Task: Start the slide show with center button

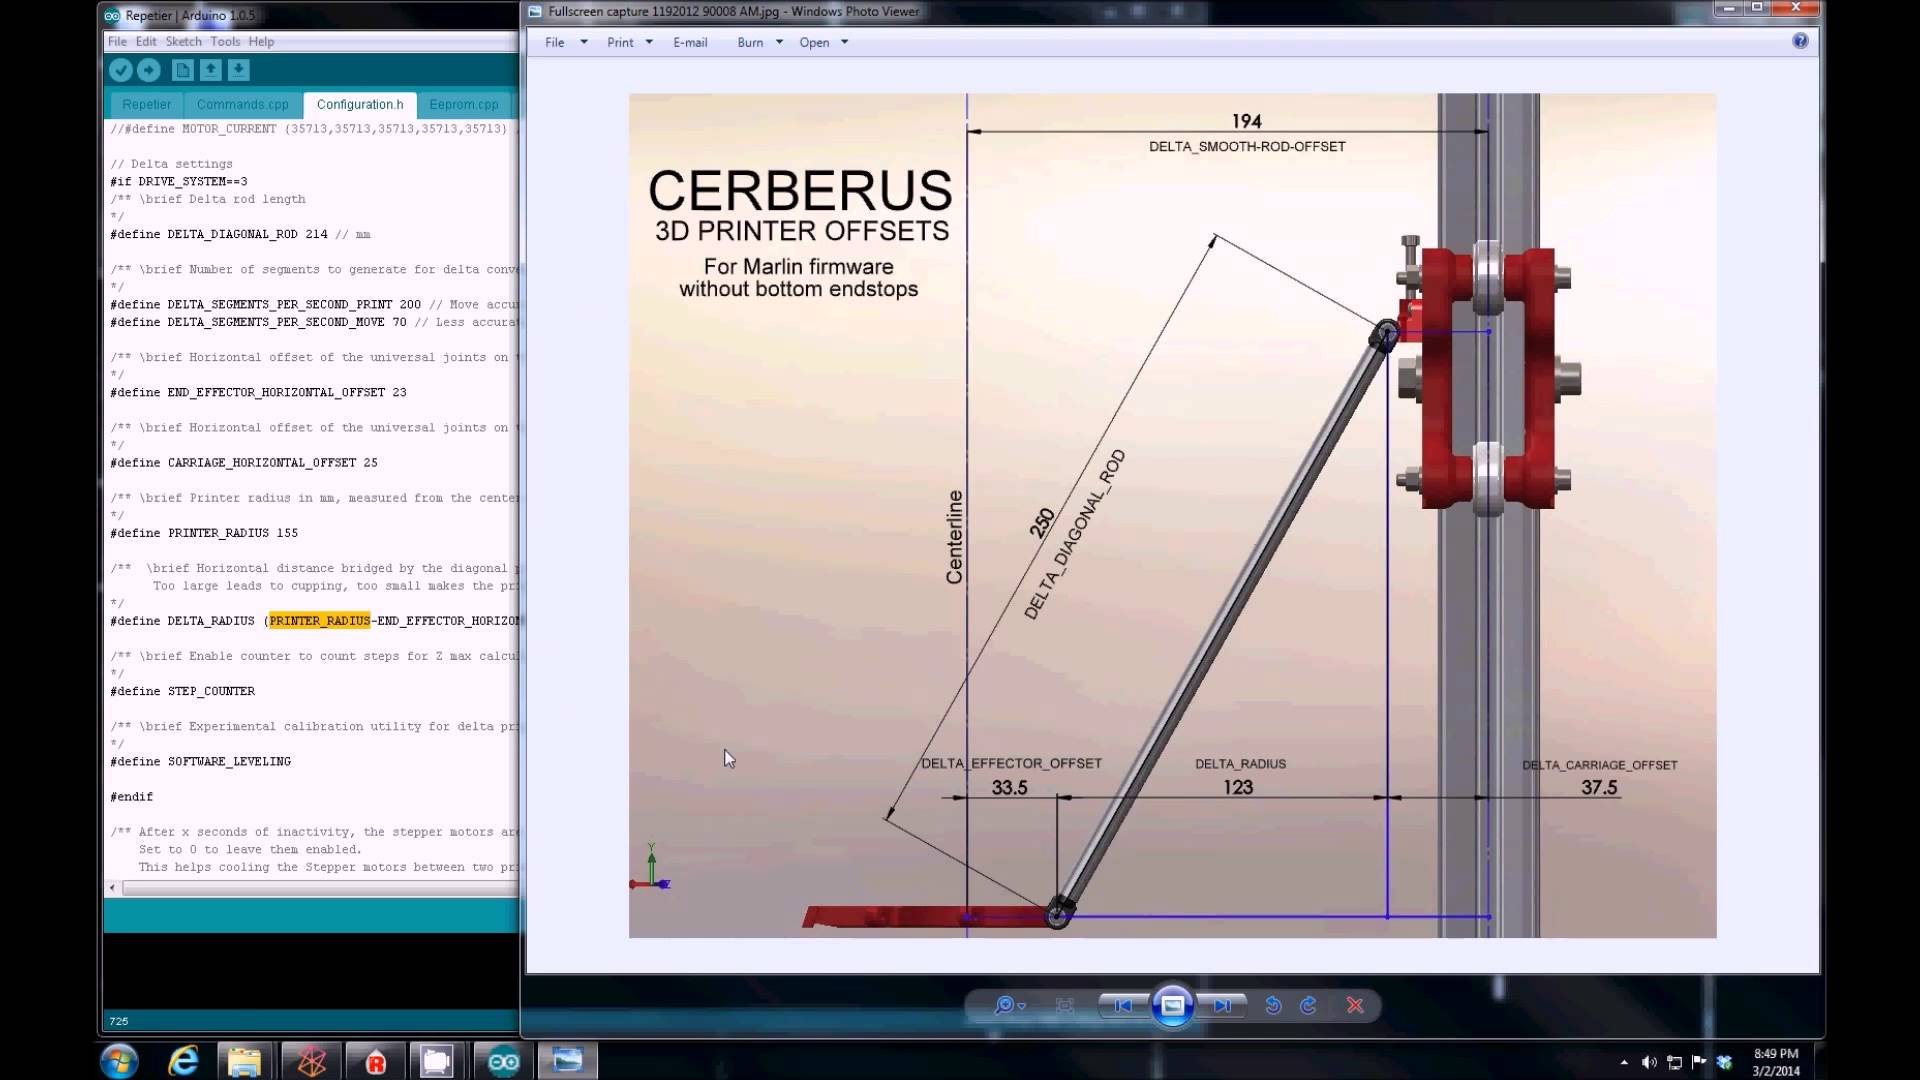Action: 1173,1005
